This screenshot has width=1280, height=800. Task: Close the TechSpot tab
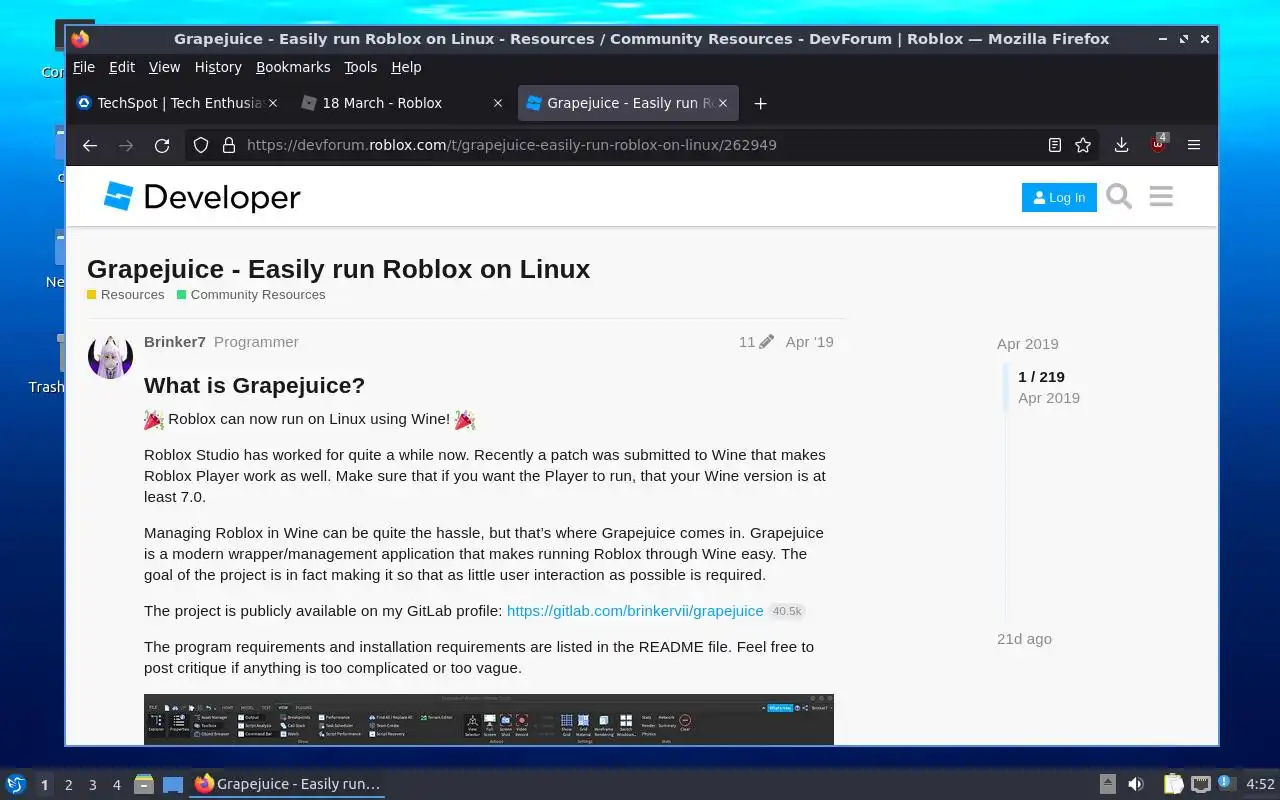[x=274, y=103]
